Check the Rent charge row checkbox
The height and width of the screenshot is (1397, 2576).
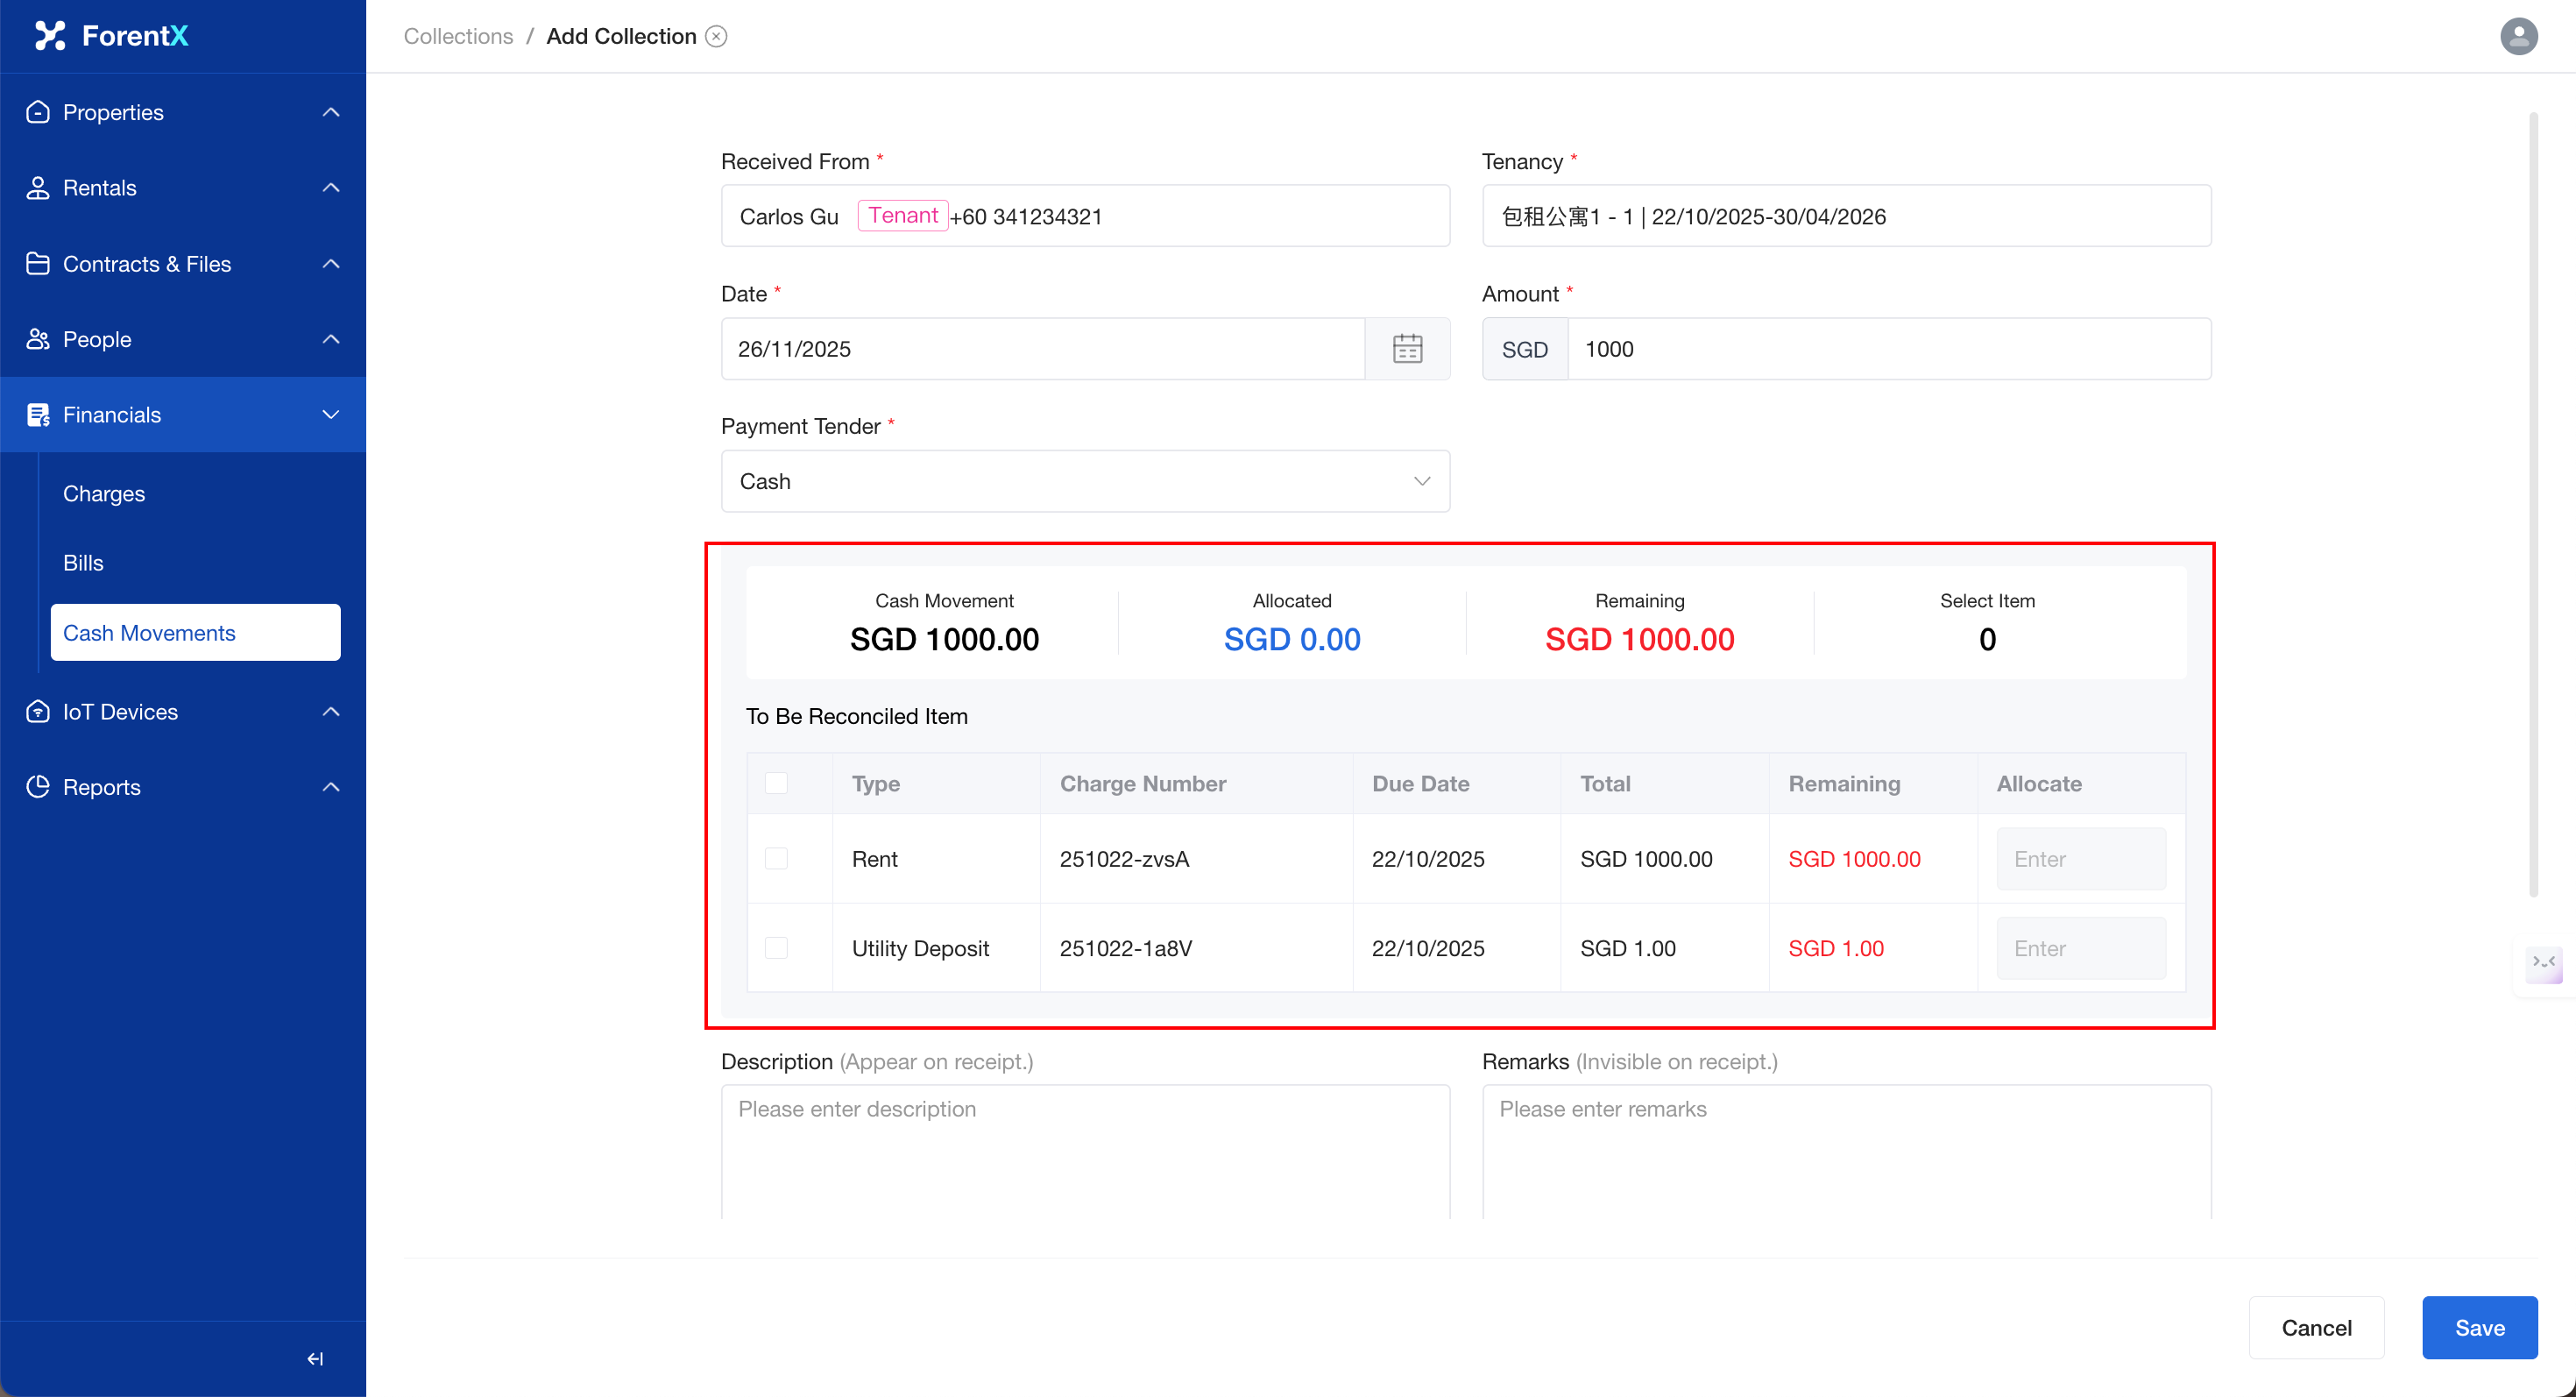pos(776,859)
